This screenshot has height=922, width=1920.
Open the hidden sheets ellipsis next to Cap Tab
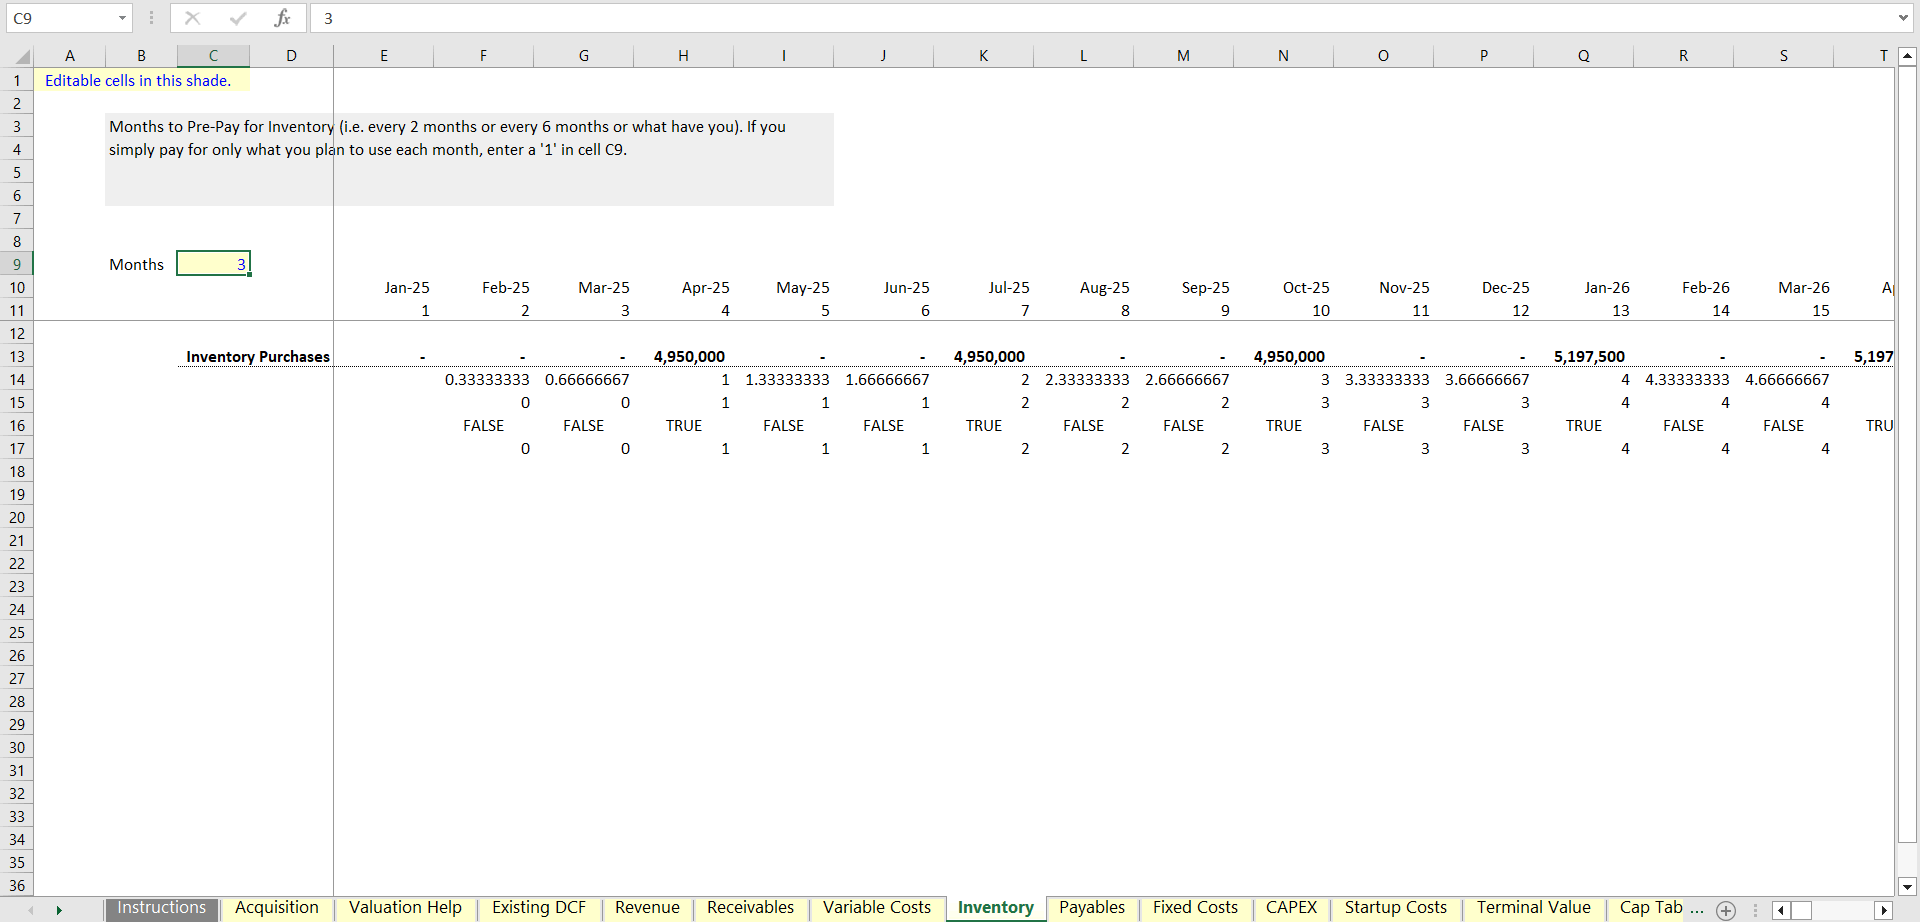click(x=1697, y=908)
